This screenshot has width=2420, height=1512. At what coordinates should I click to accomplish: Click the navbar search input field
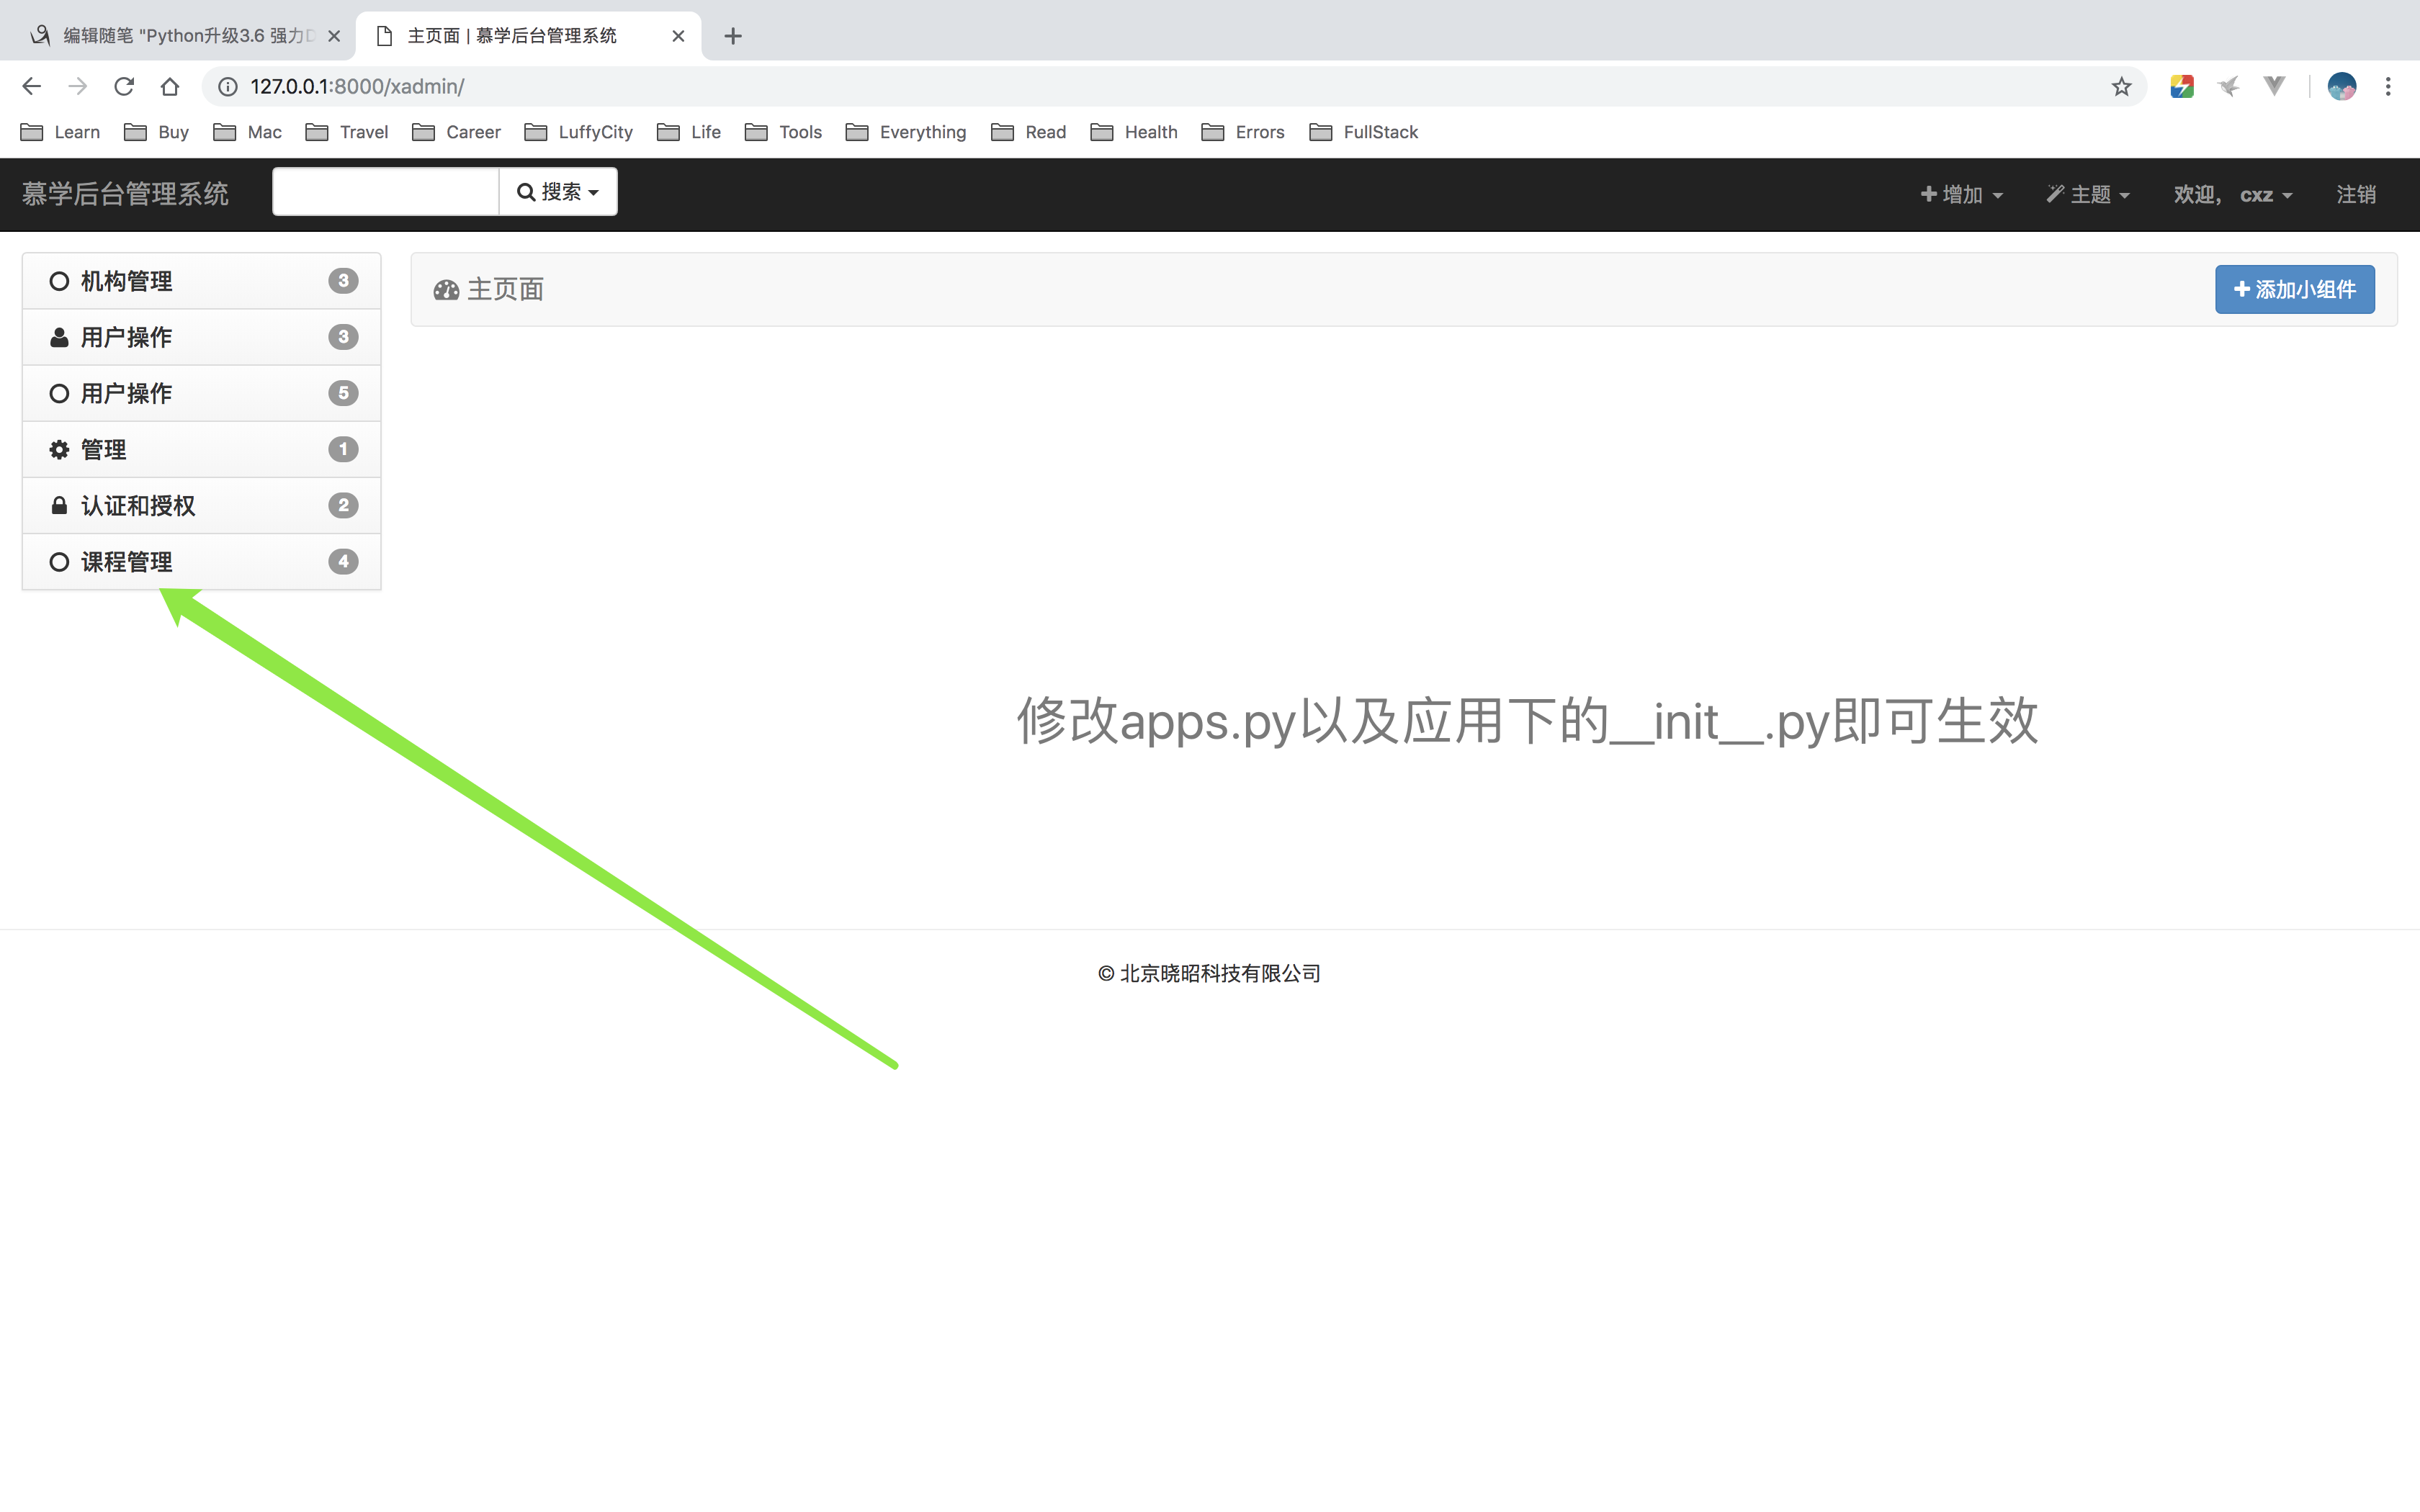click(385, 192)
